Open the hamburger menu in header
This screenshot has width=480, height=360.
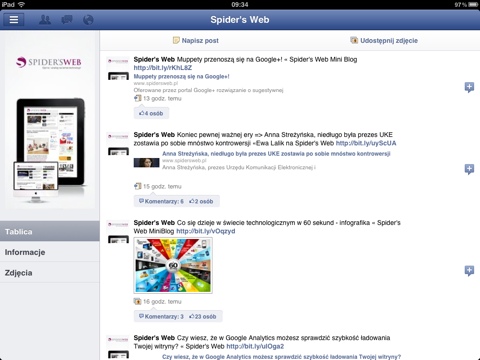[14, 20]
